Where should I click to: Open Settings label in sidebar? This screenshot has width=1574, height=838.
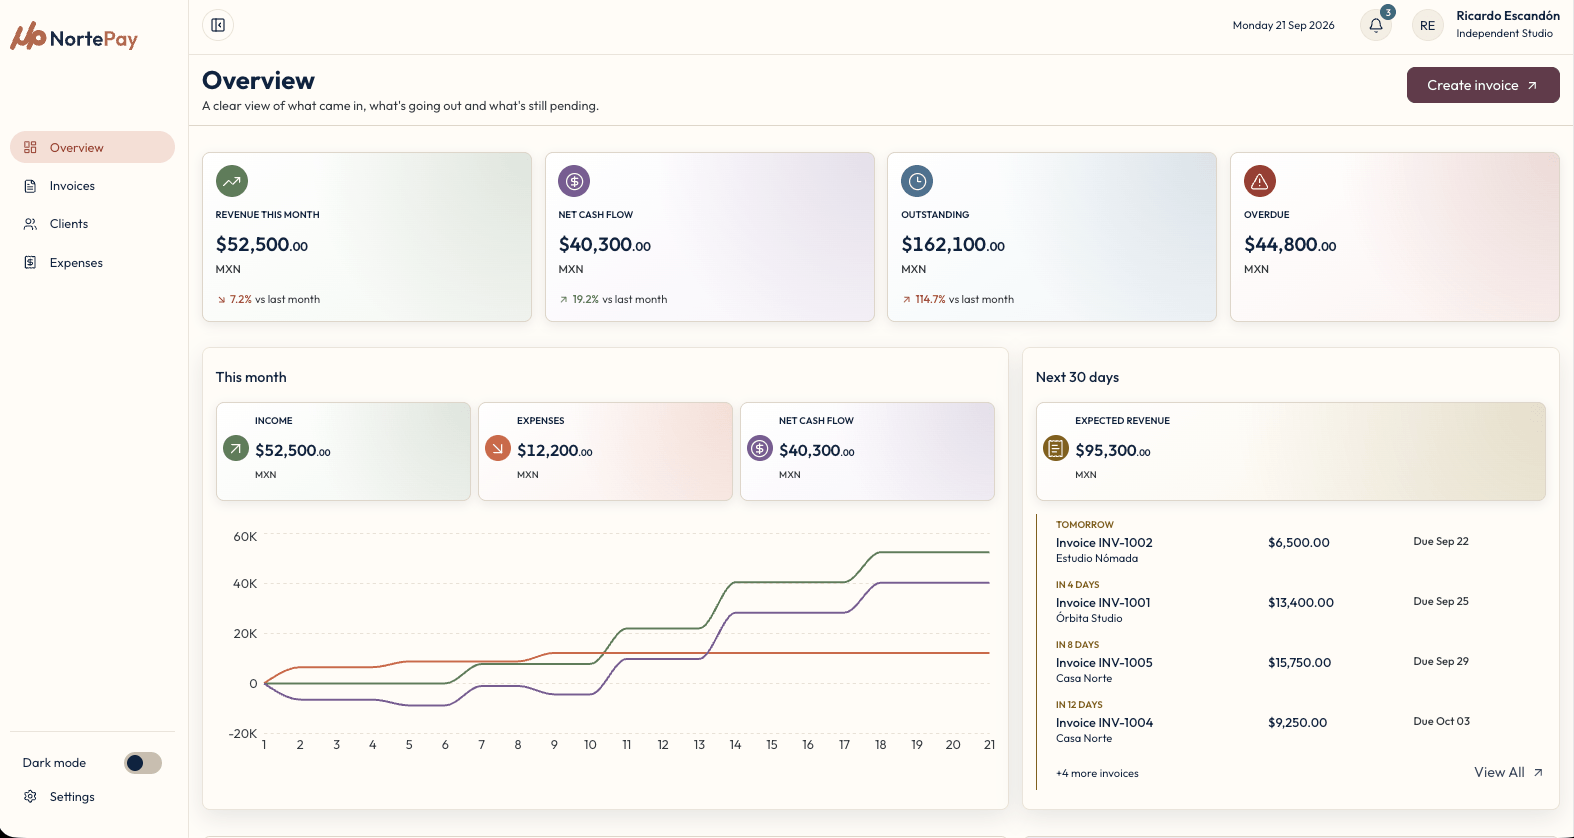[72, 797]
